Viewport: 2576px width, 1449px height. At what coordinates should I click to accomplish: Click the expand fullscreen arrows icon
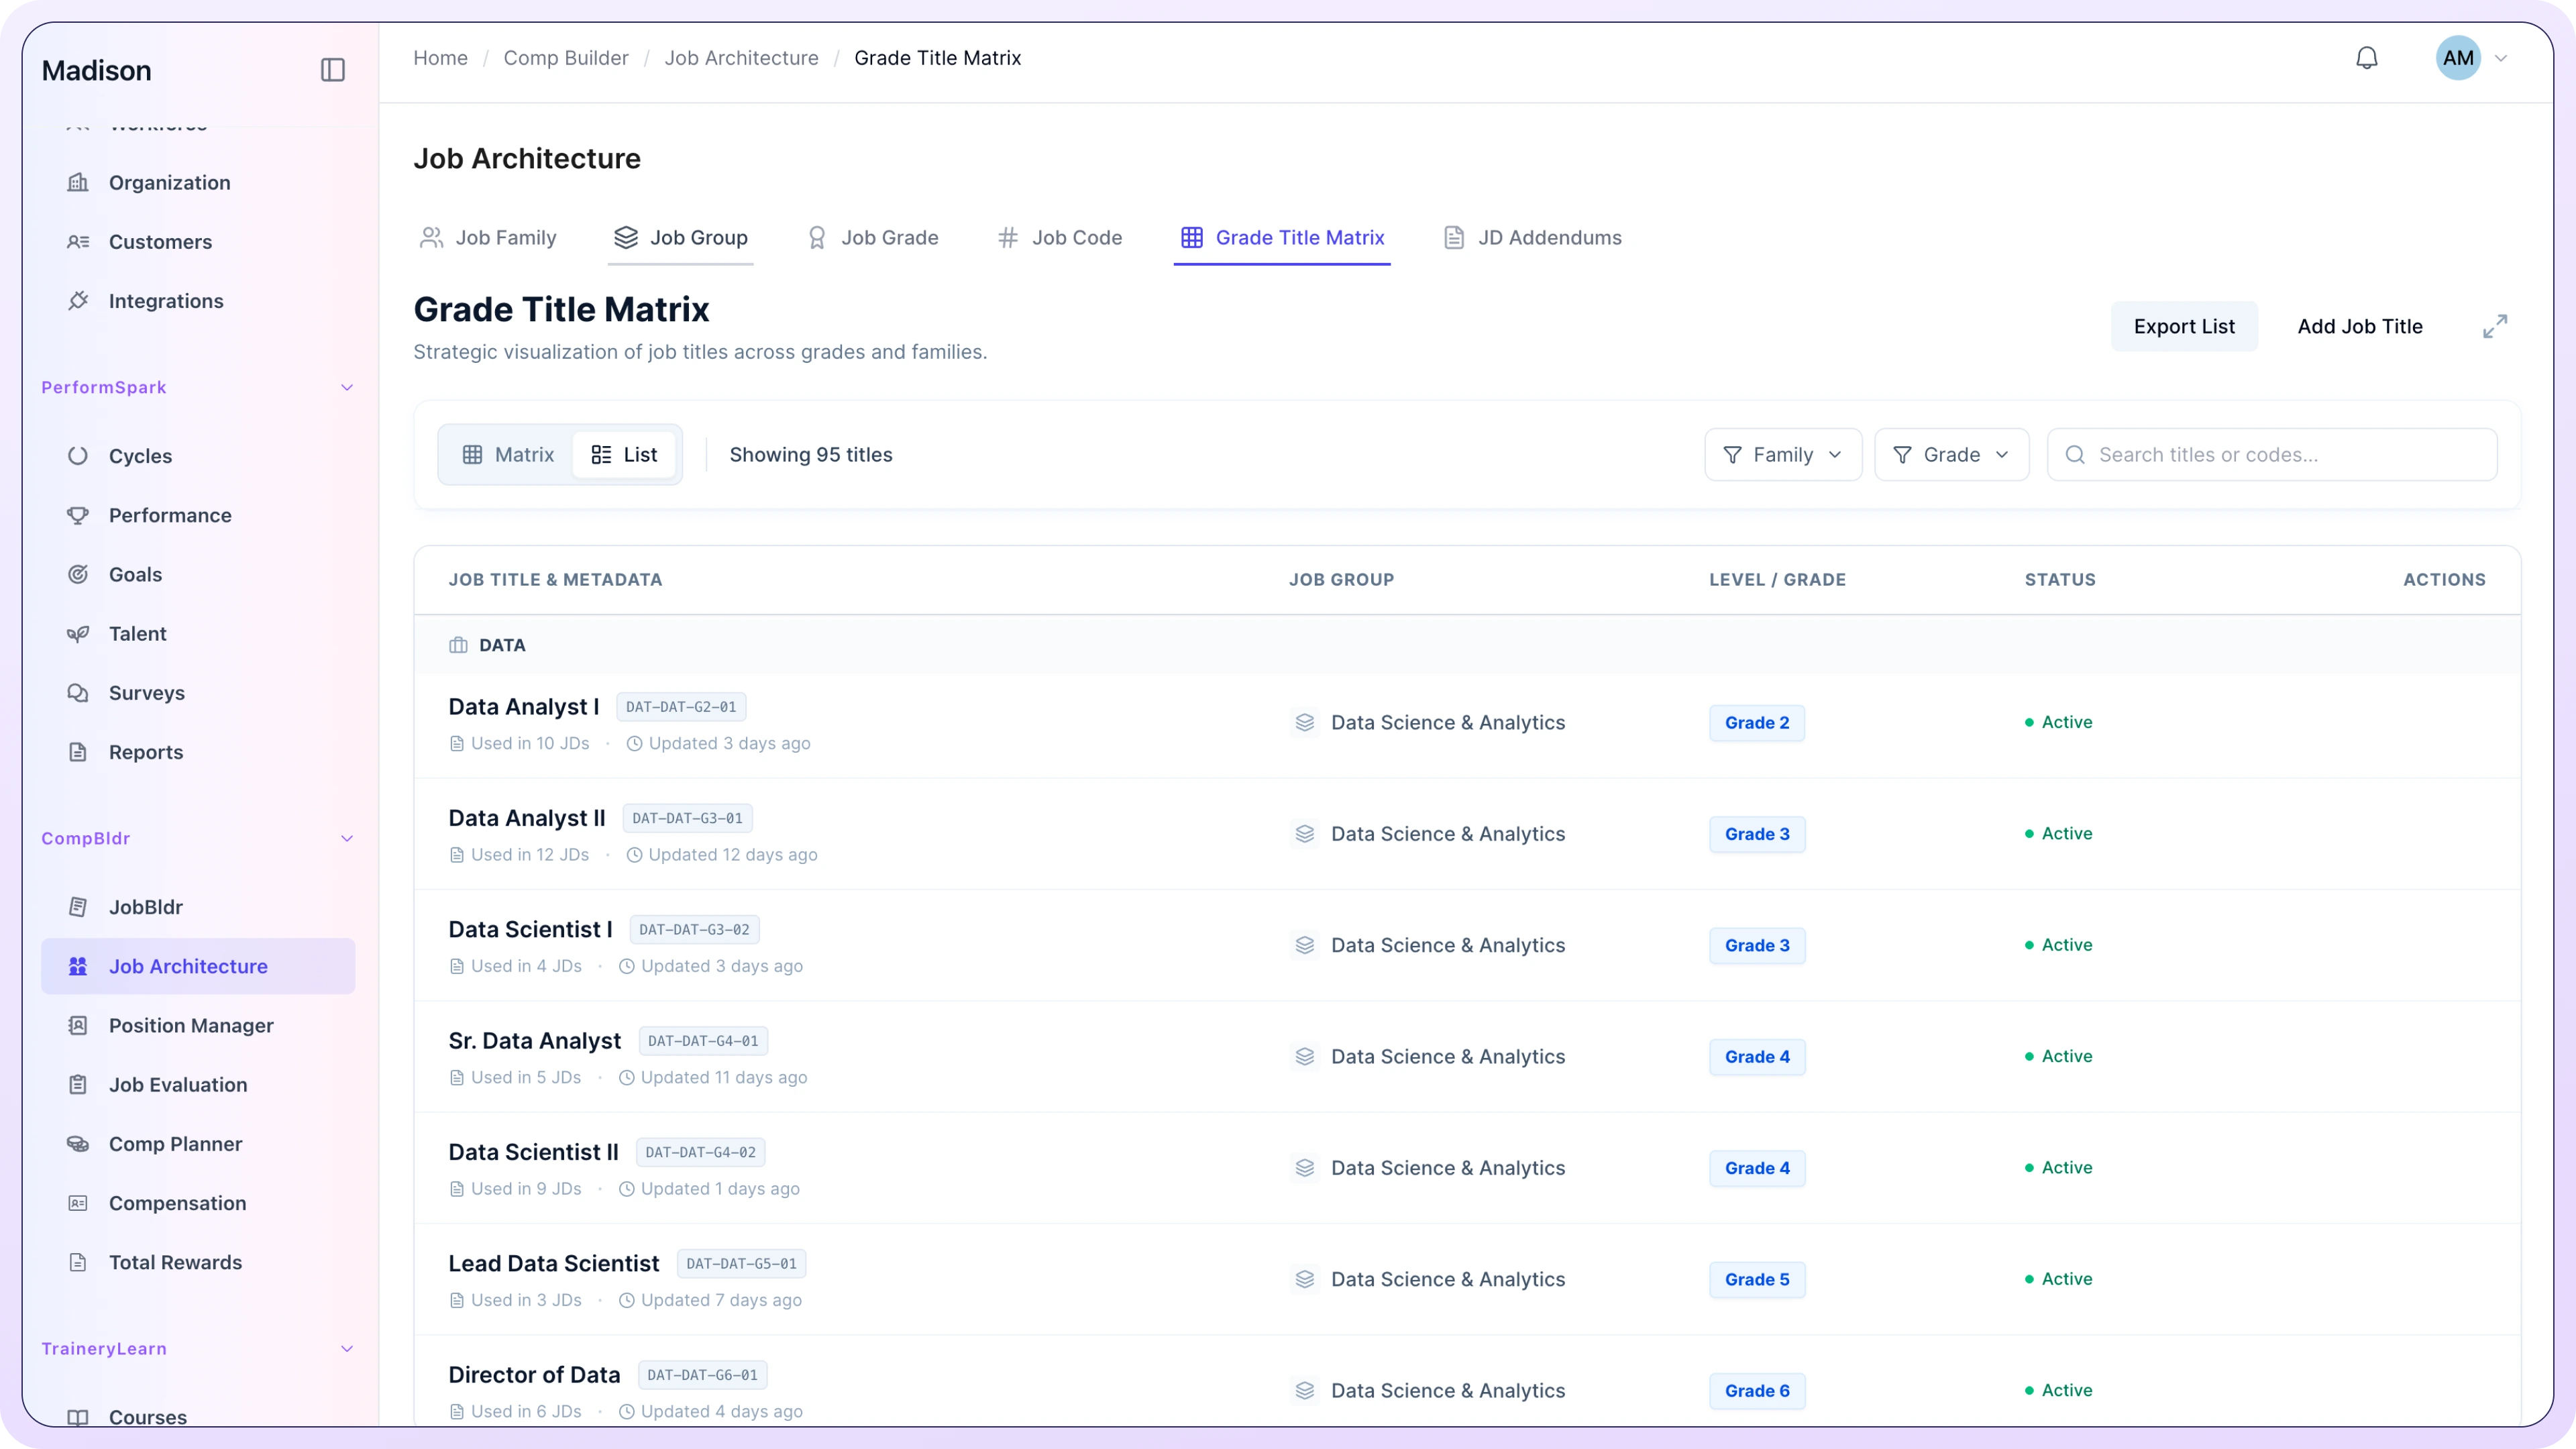tap(2494, 326)
